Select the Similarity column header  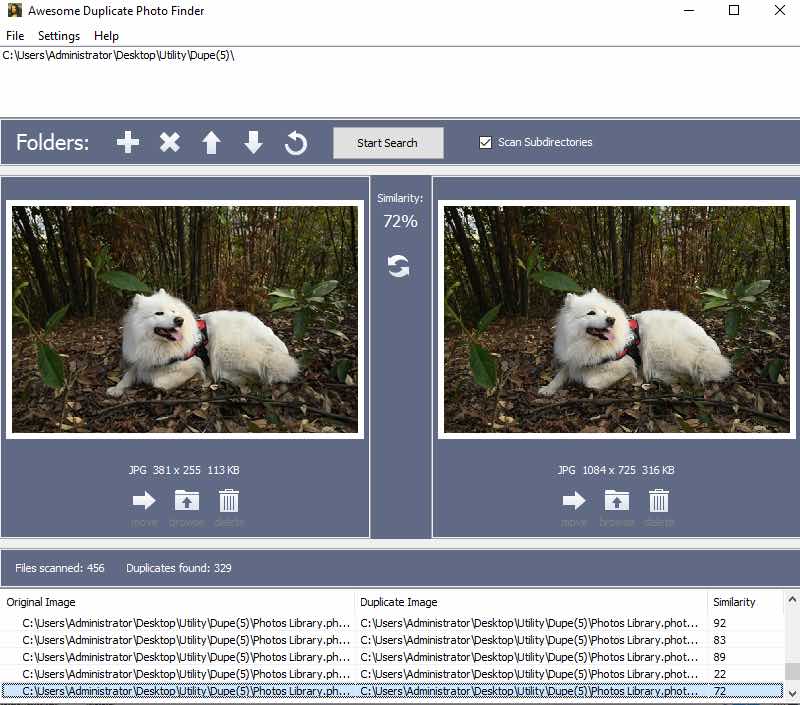735,602
